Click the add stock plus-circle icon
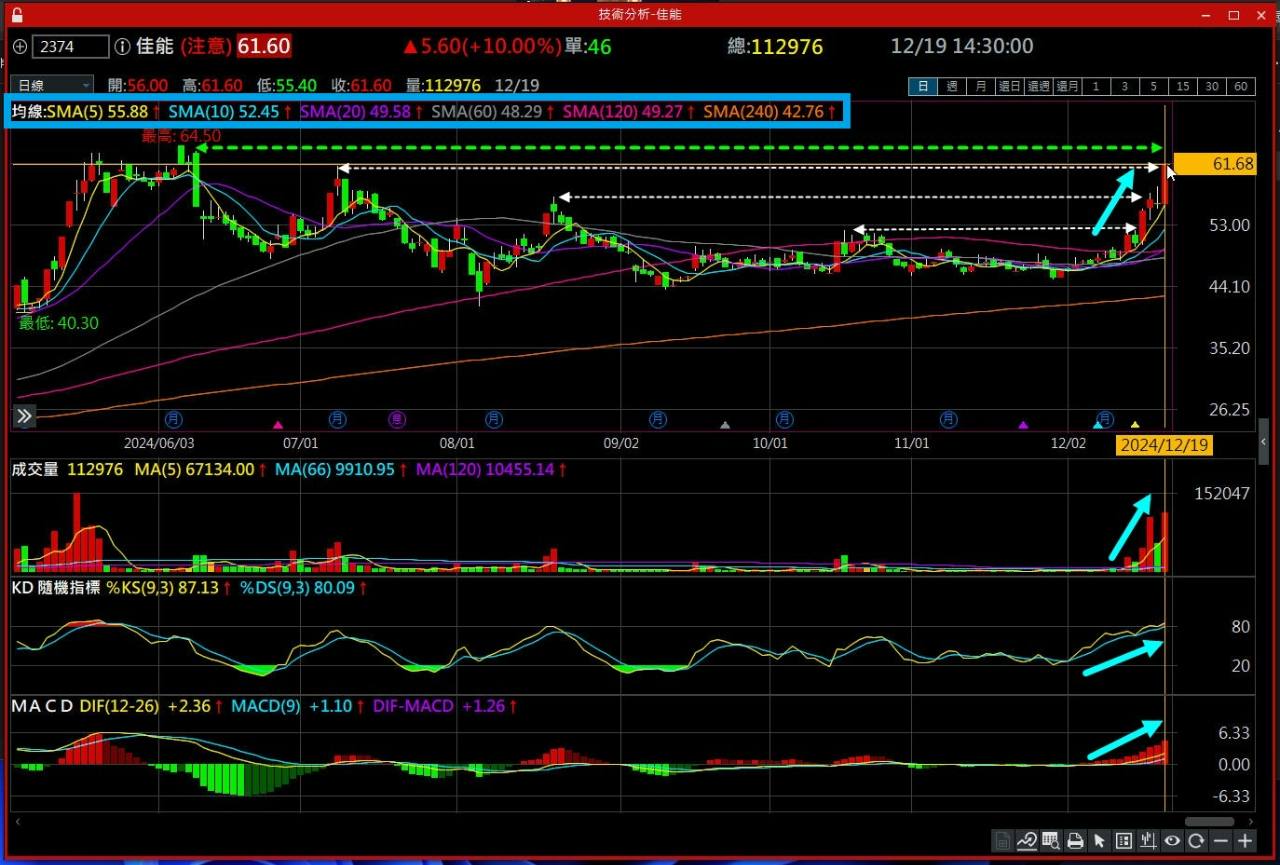 click(20, 47)
